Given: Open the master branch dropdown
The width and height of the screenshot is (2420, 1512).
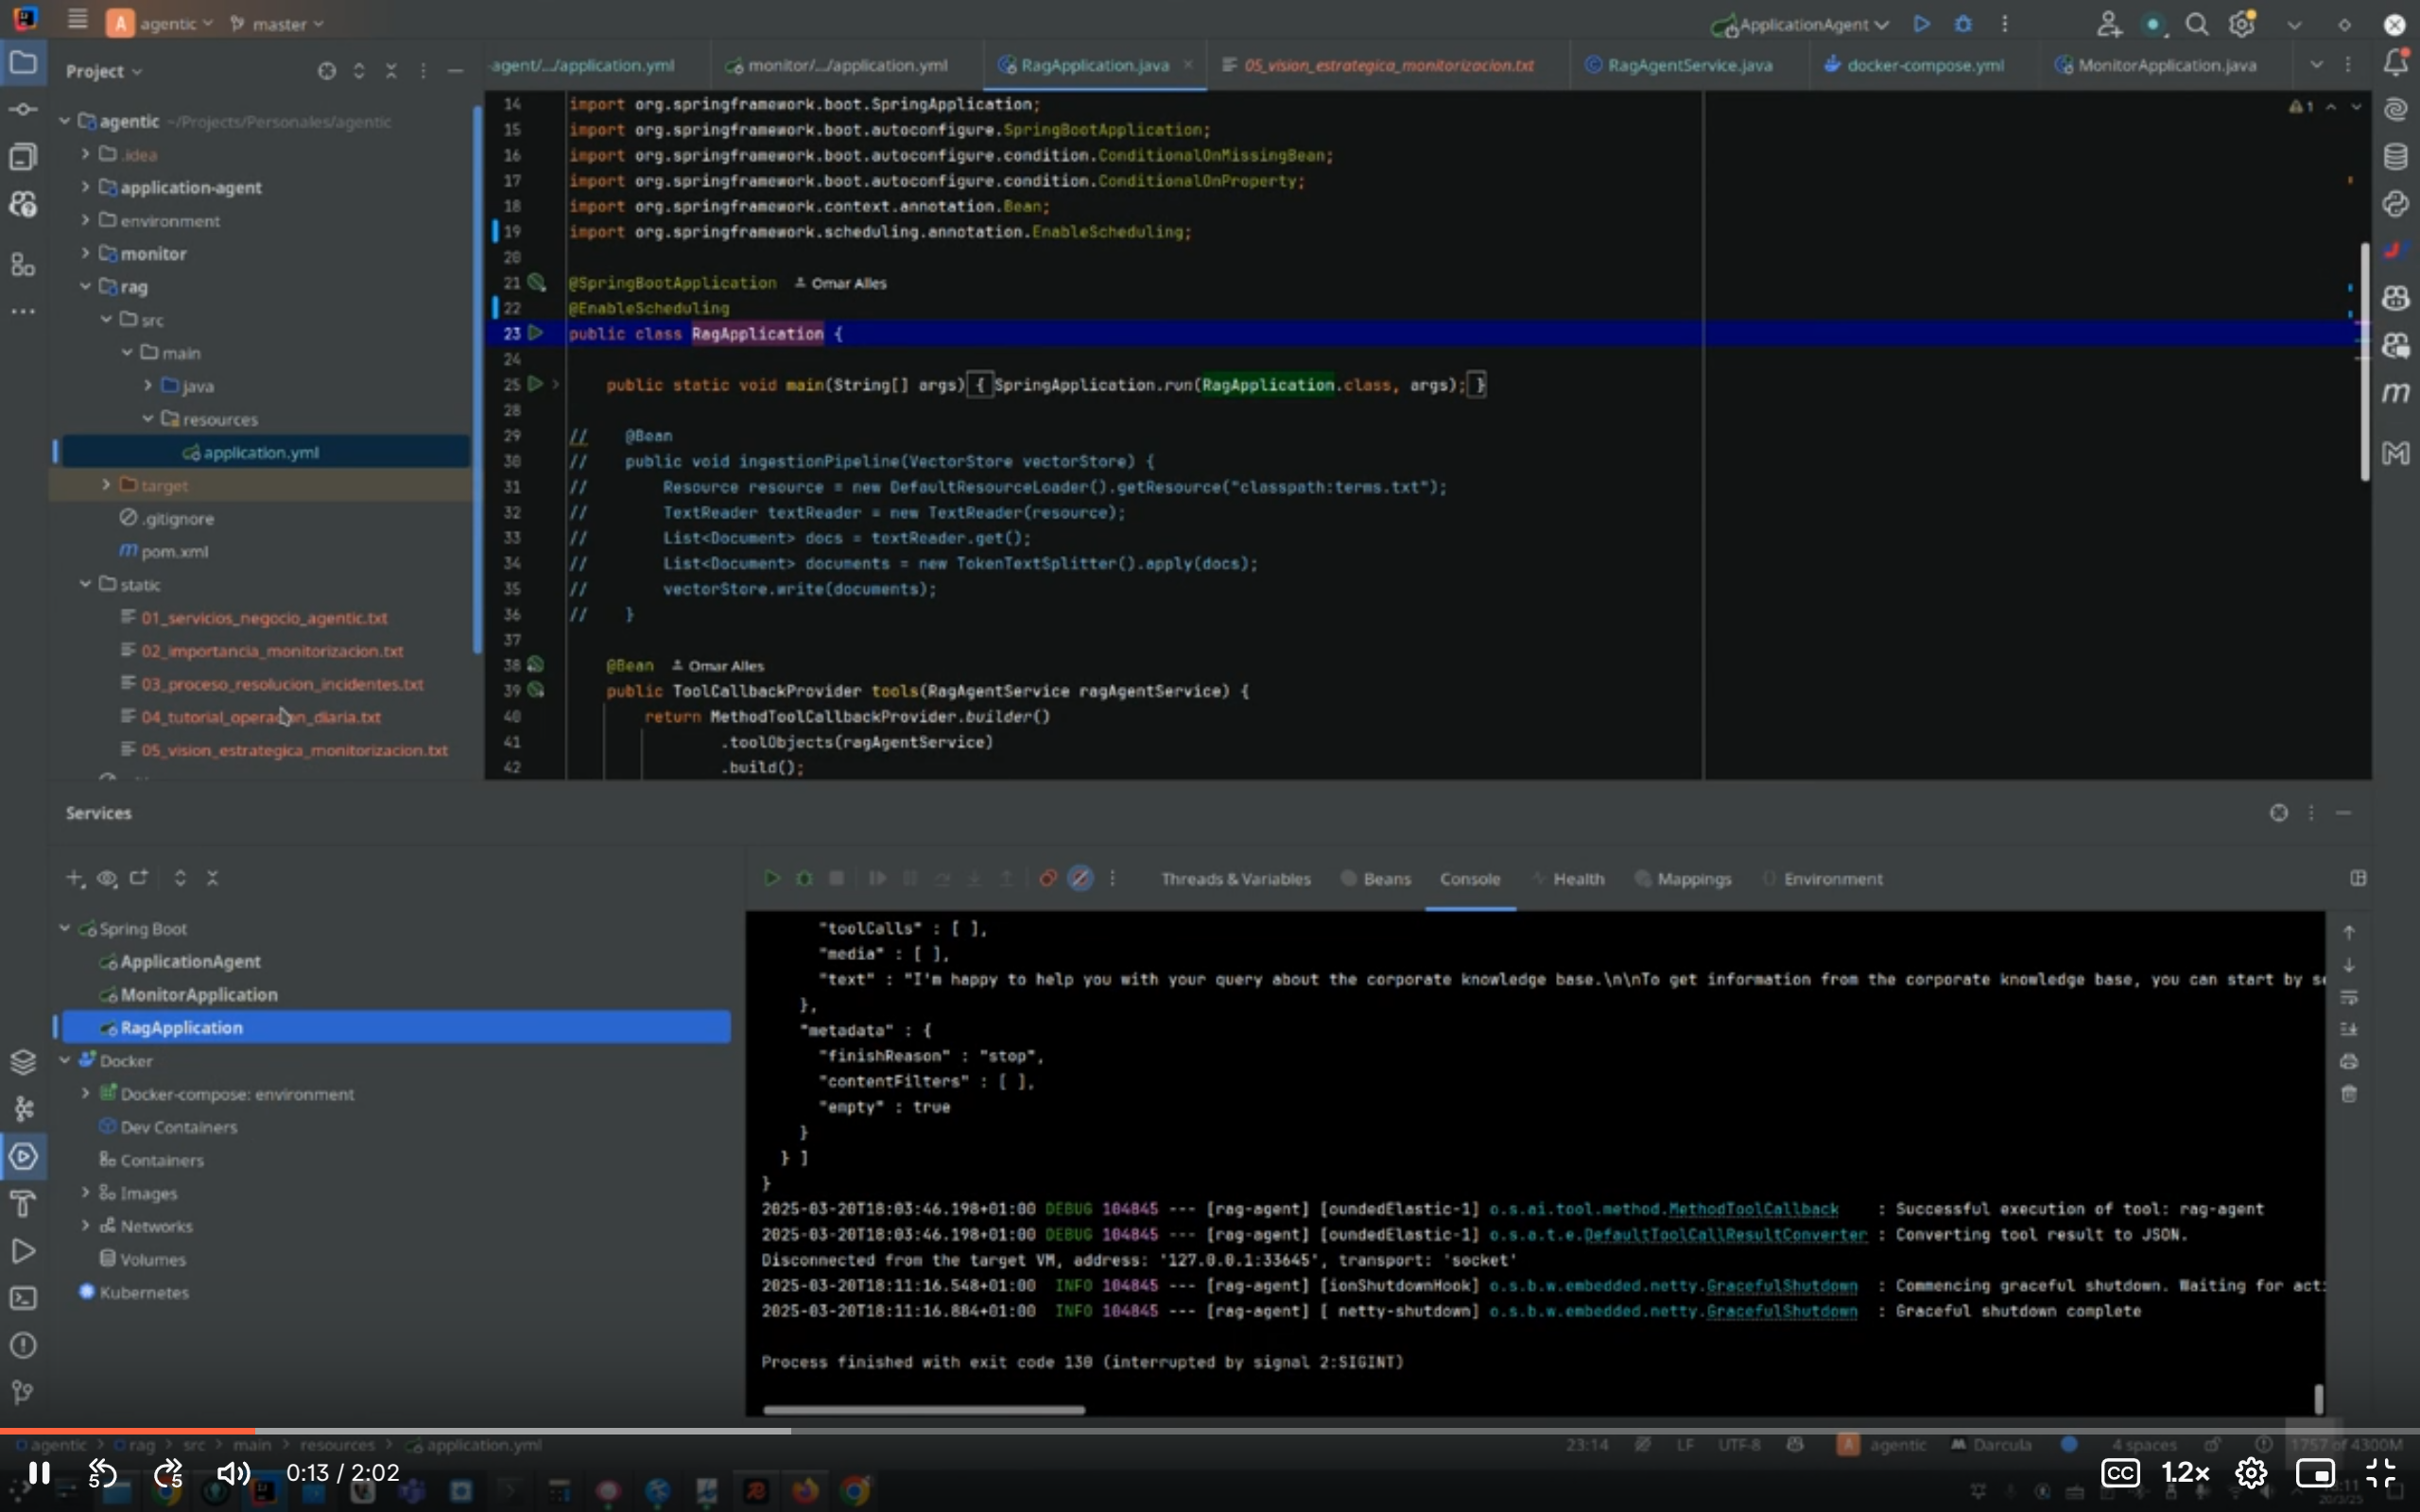Looking at the screenshot, I should coord(278,24).
